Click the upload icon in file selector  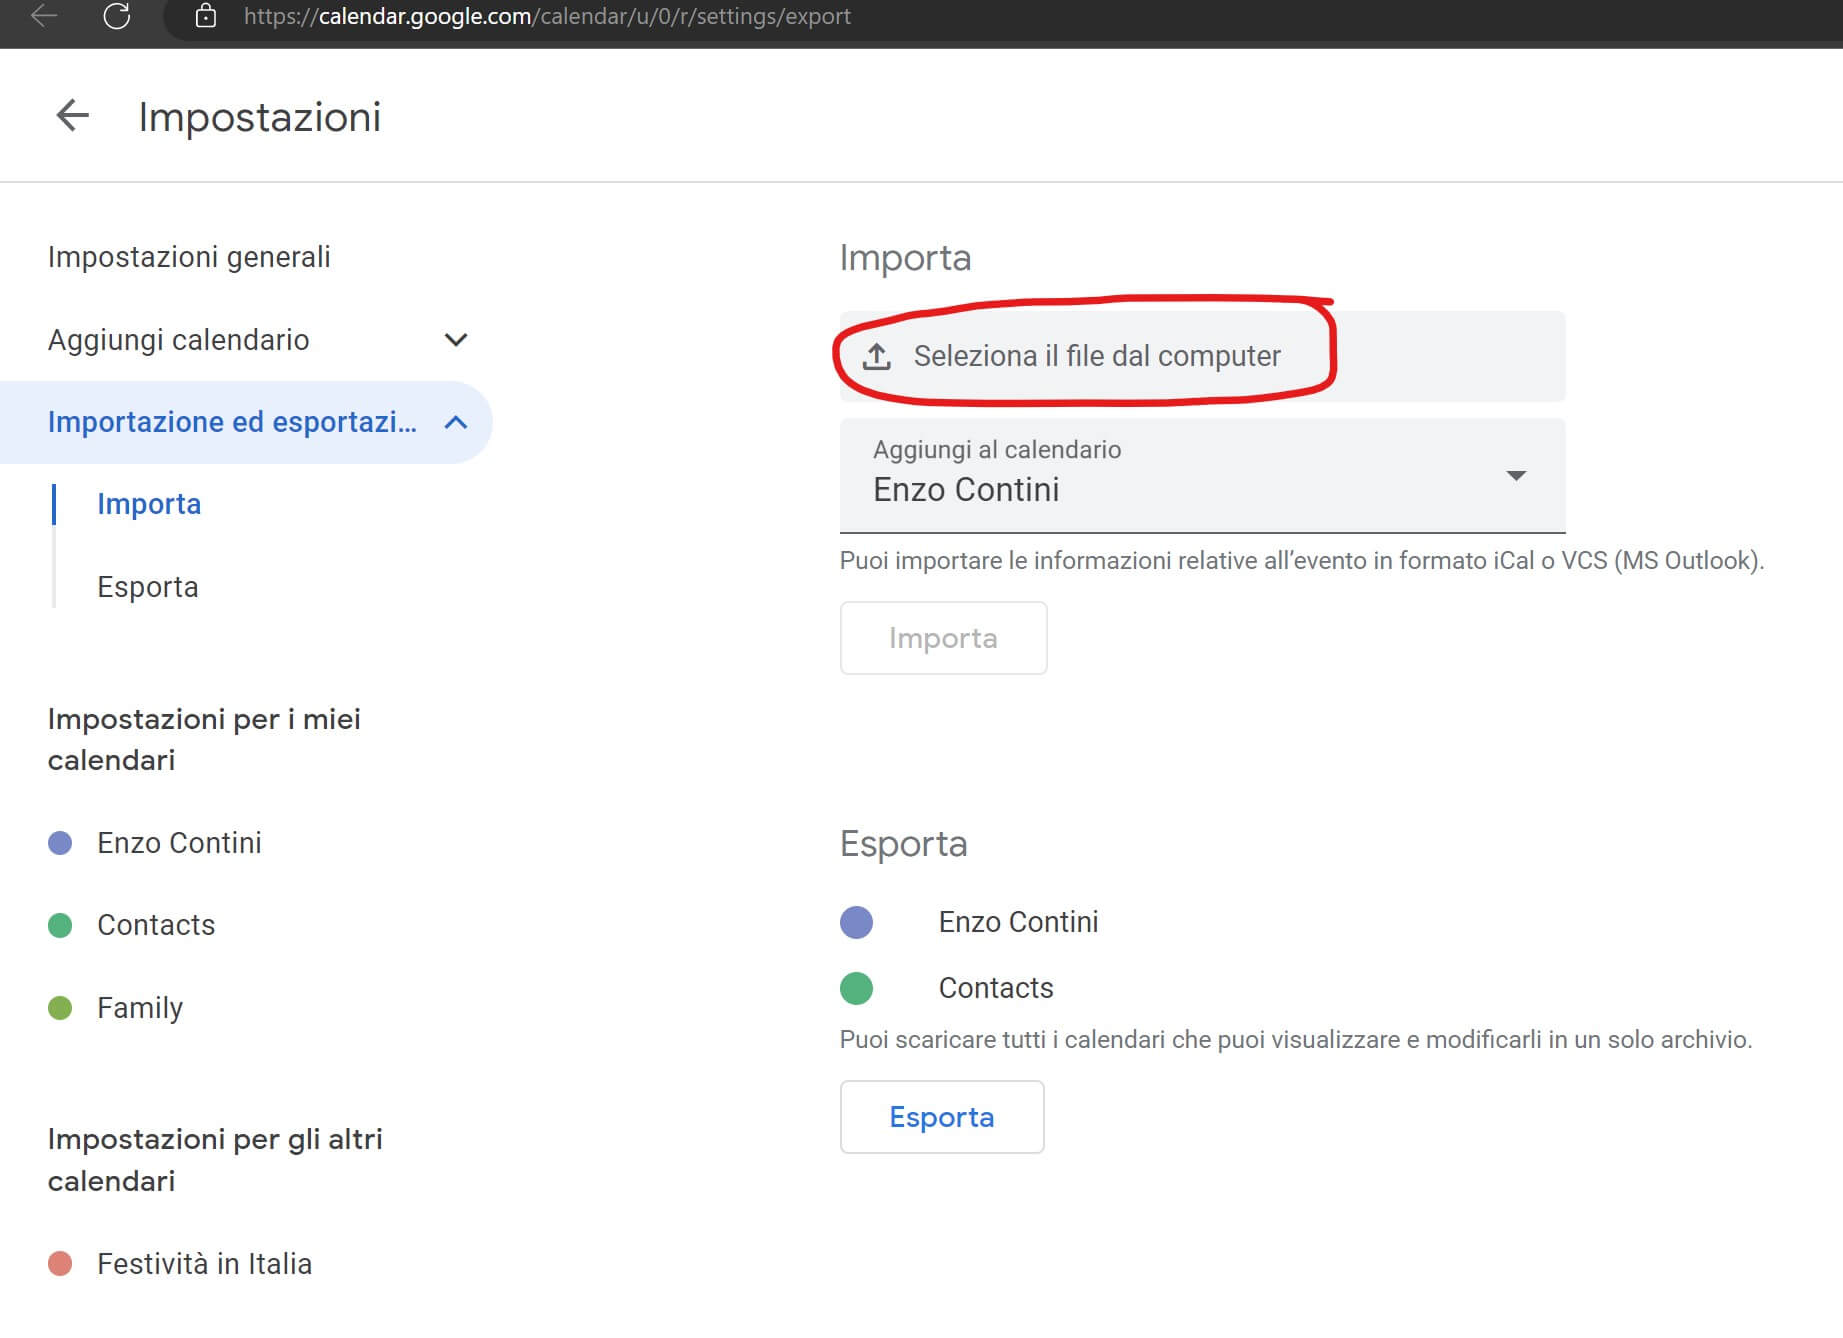877,356
